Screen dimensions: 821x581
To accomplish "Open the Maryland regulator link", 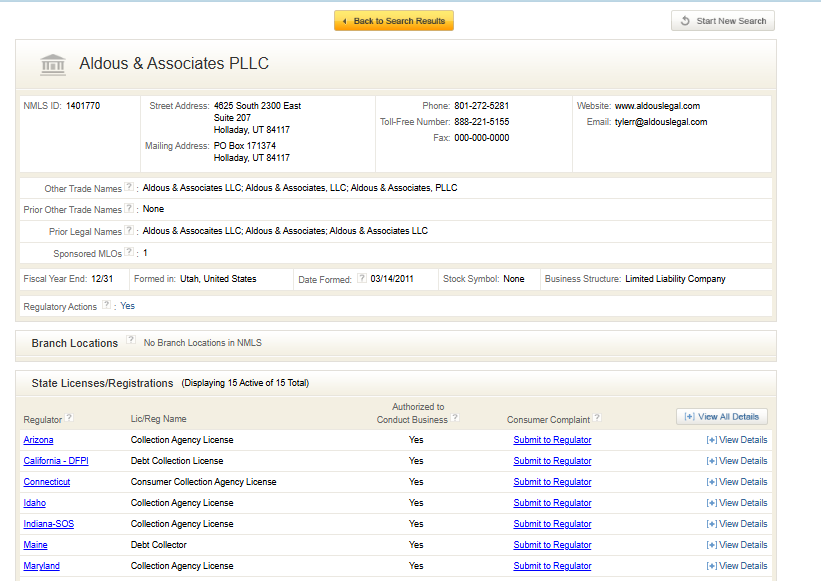I will click(x=41, y=566).
